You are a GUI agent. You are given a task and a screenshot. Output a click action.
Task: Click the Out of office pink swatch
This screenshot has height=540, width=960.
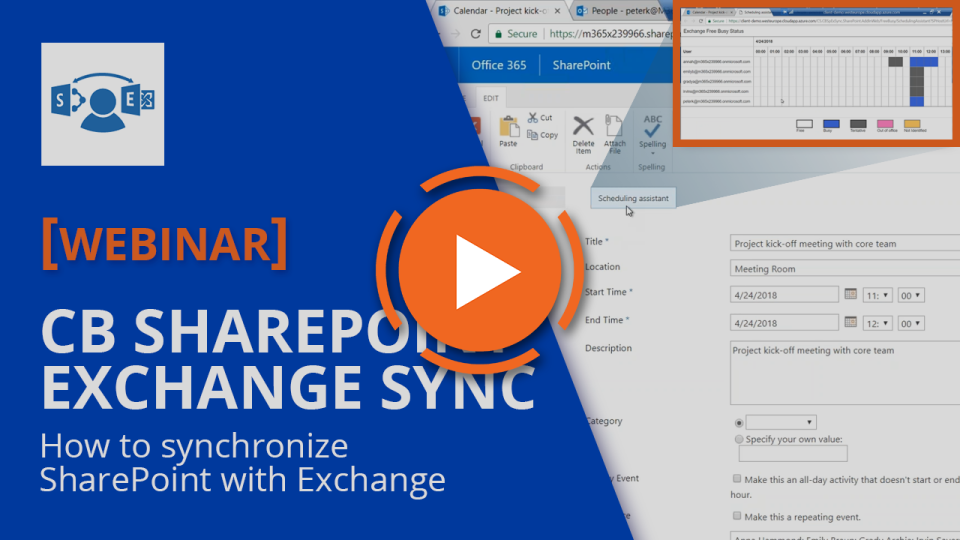(x=885, y=124)
